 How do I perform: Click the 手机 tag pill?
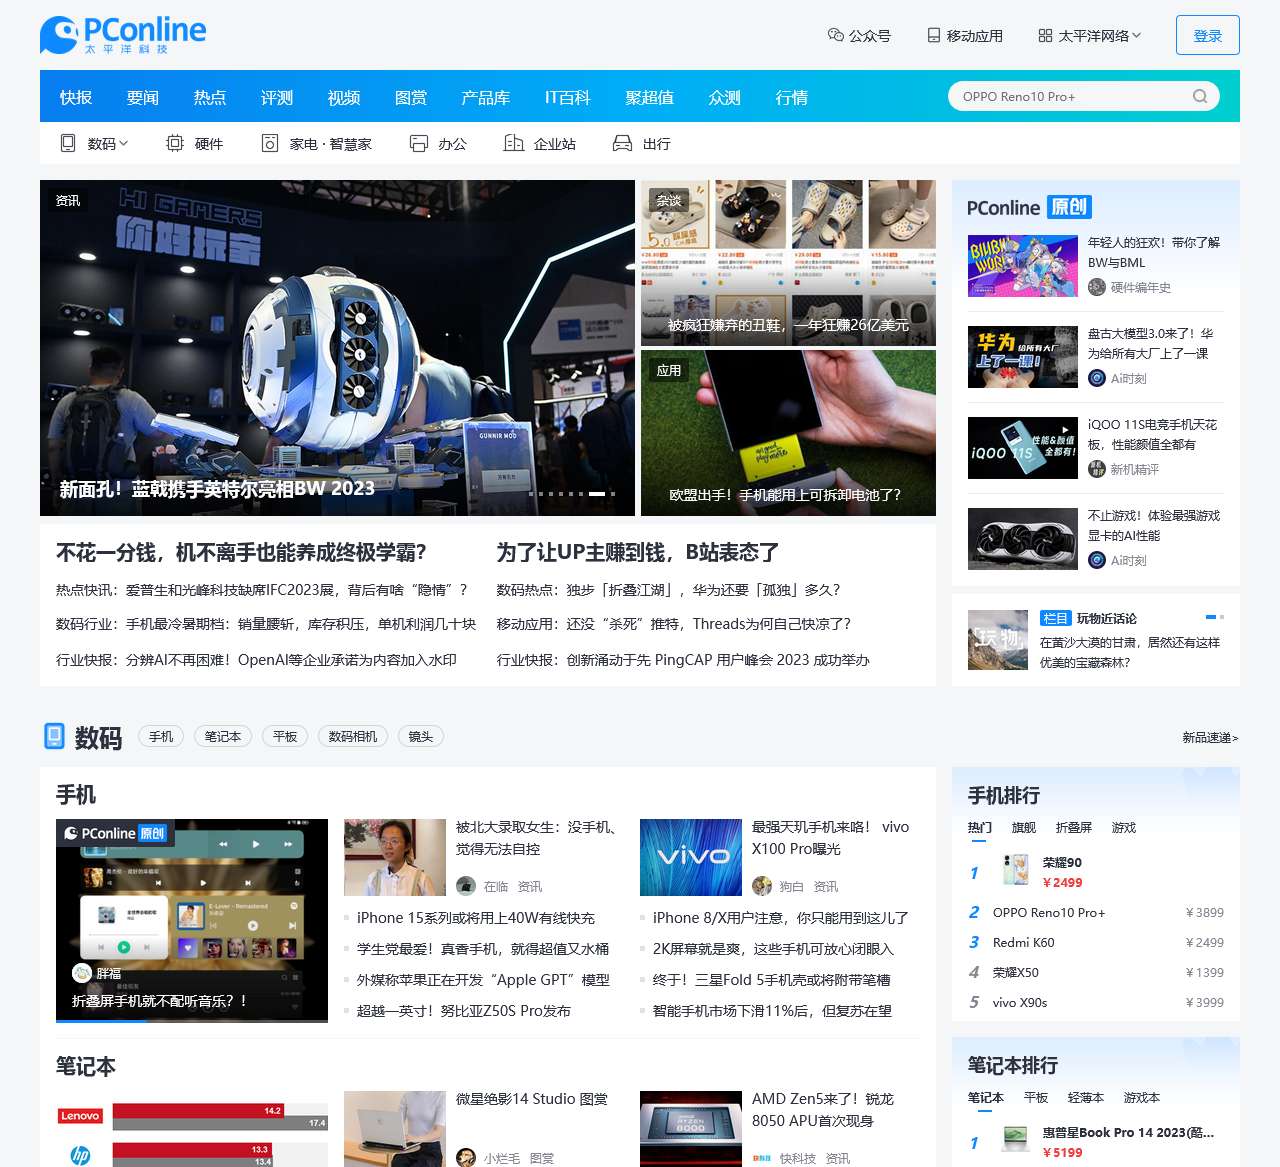click(x=161, y=736)
